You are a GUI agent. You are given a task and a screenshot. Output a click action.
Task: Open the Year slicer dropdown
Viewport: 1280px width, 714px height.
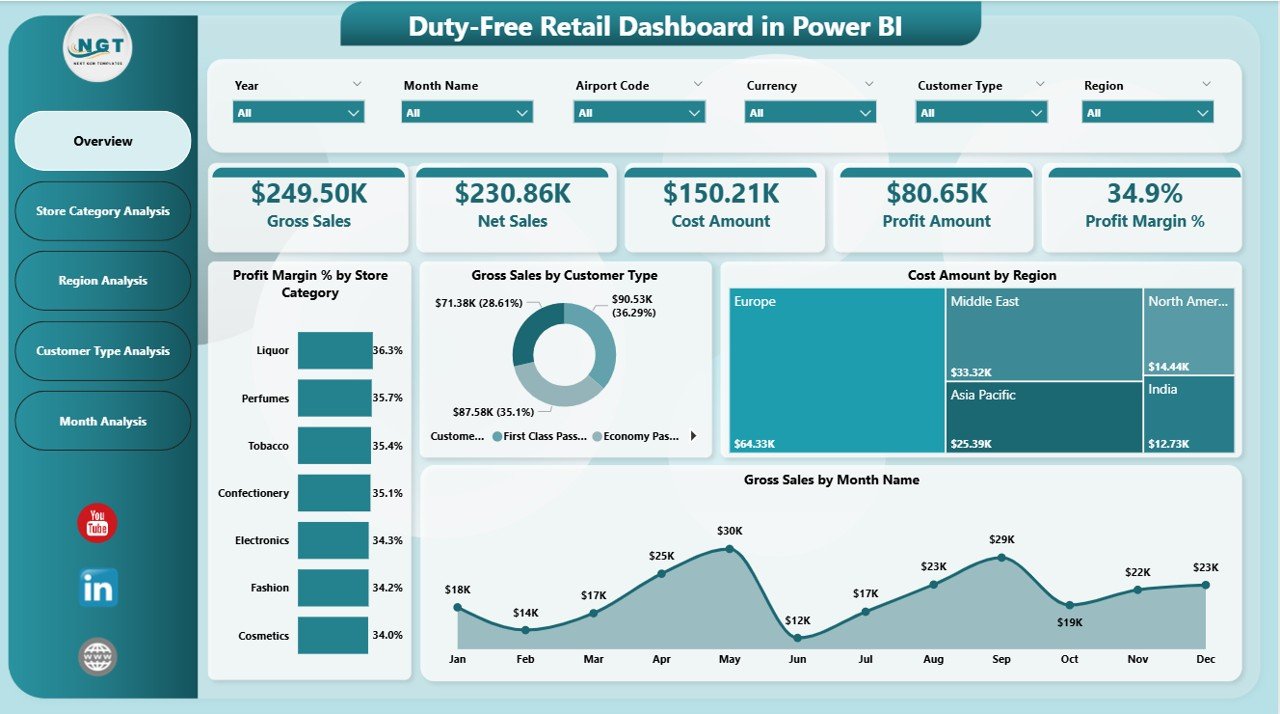coord(355,112)
